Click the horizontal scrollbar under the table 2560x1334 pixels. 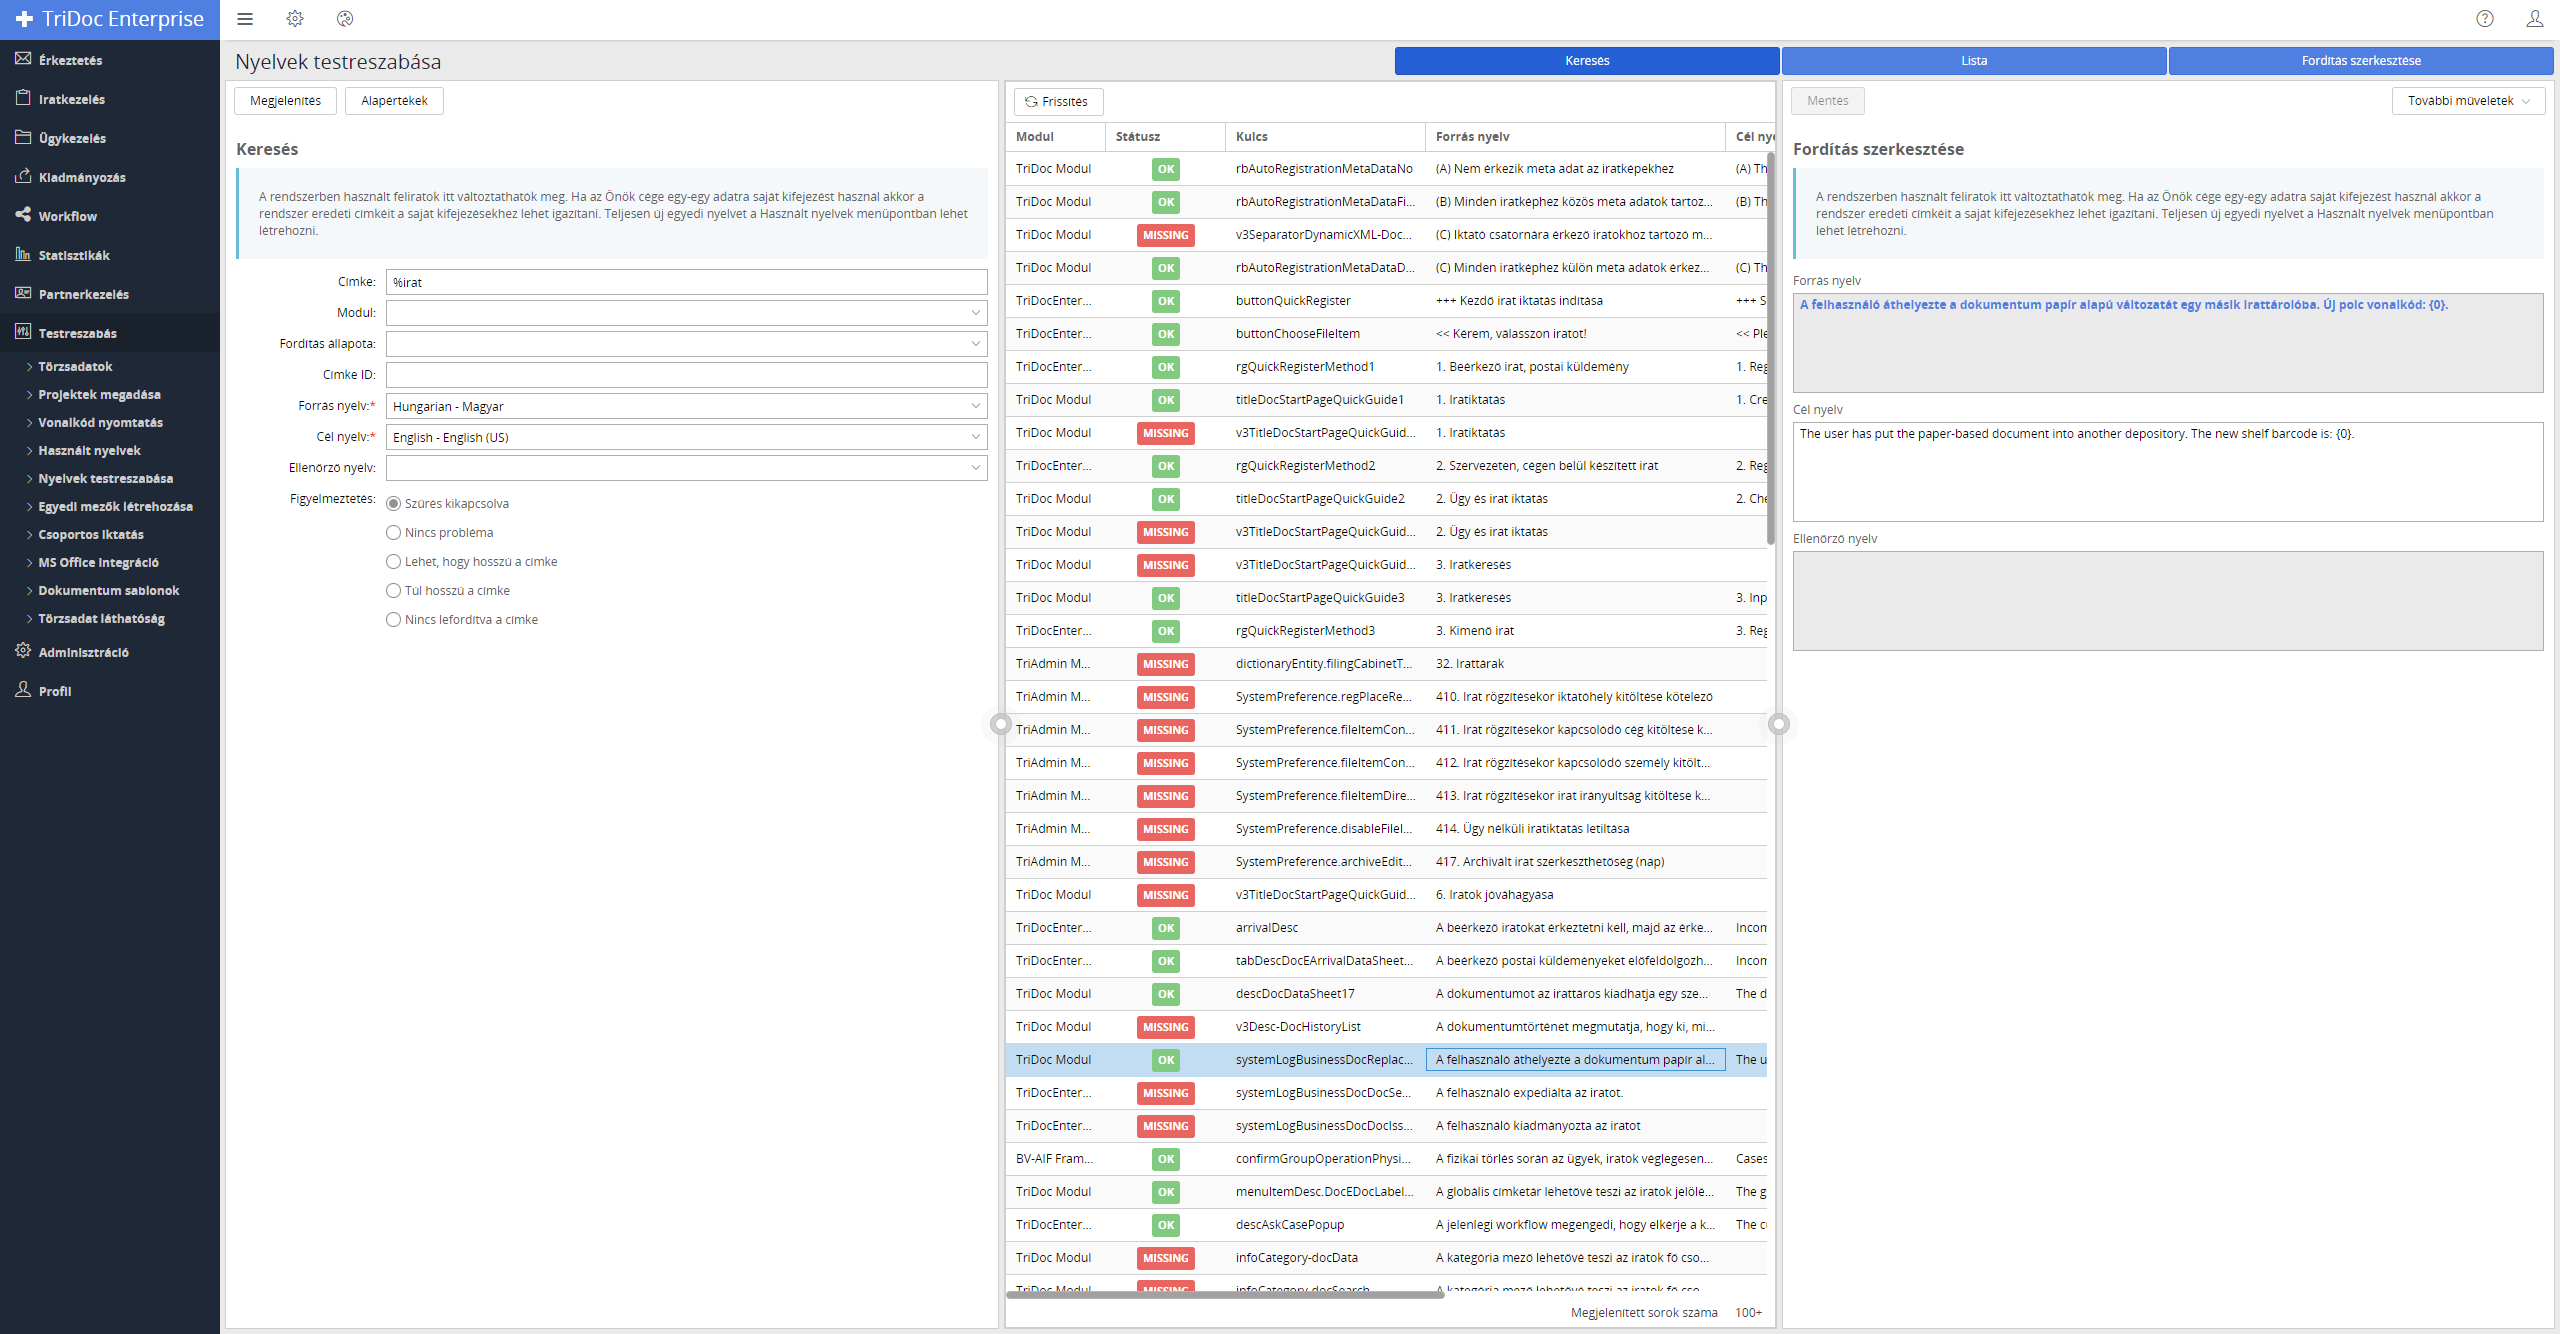(x=1225, y=1295)
